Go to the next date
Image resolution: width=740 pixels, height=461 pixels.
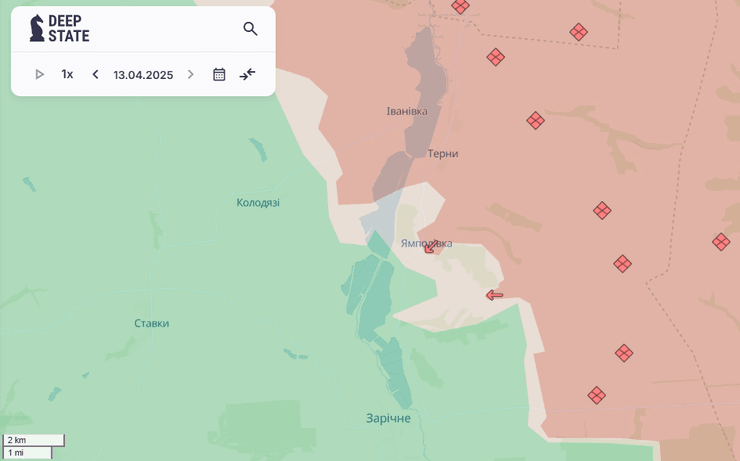click(191, 74)
